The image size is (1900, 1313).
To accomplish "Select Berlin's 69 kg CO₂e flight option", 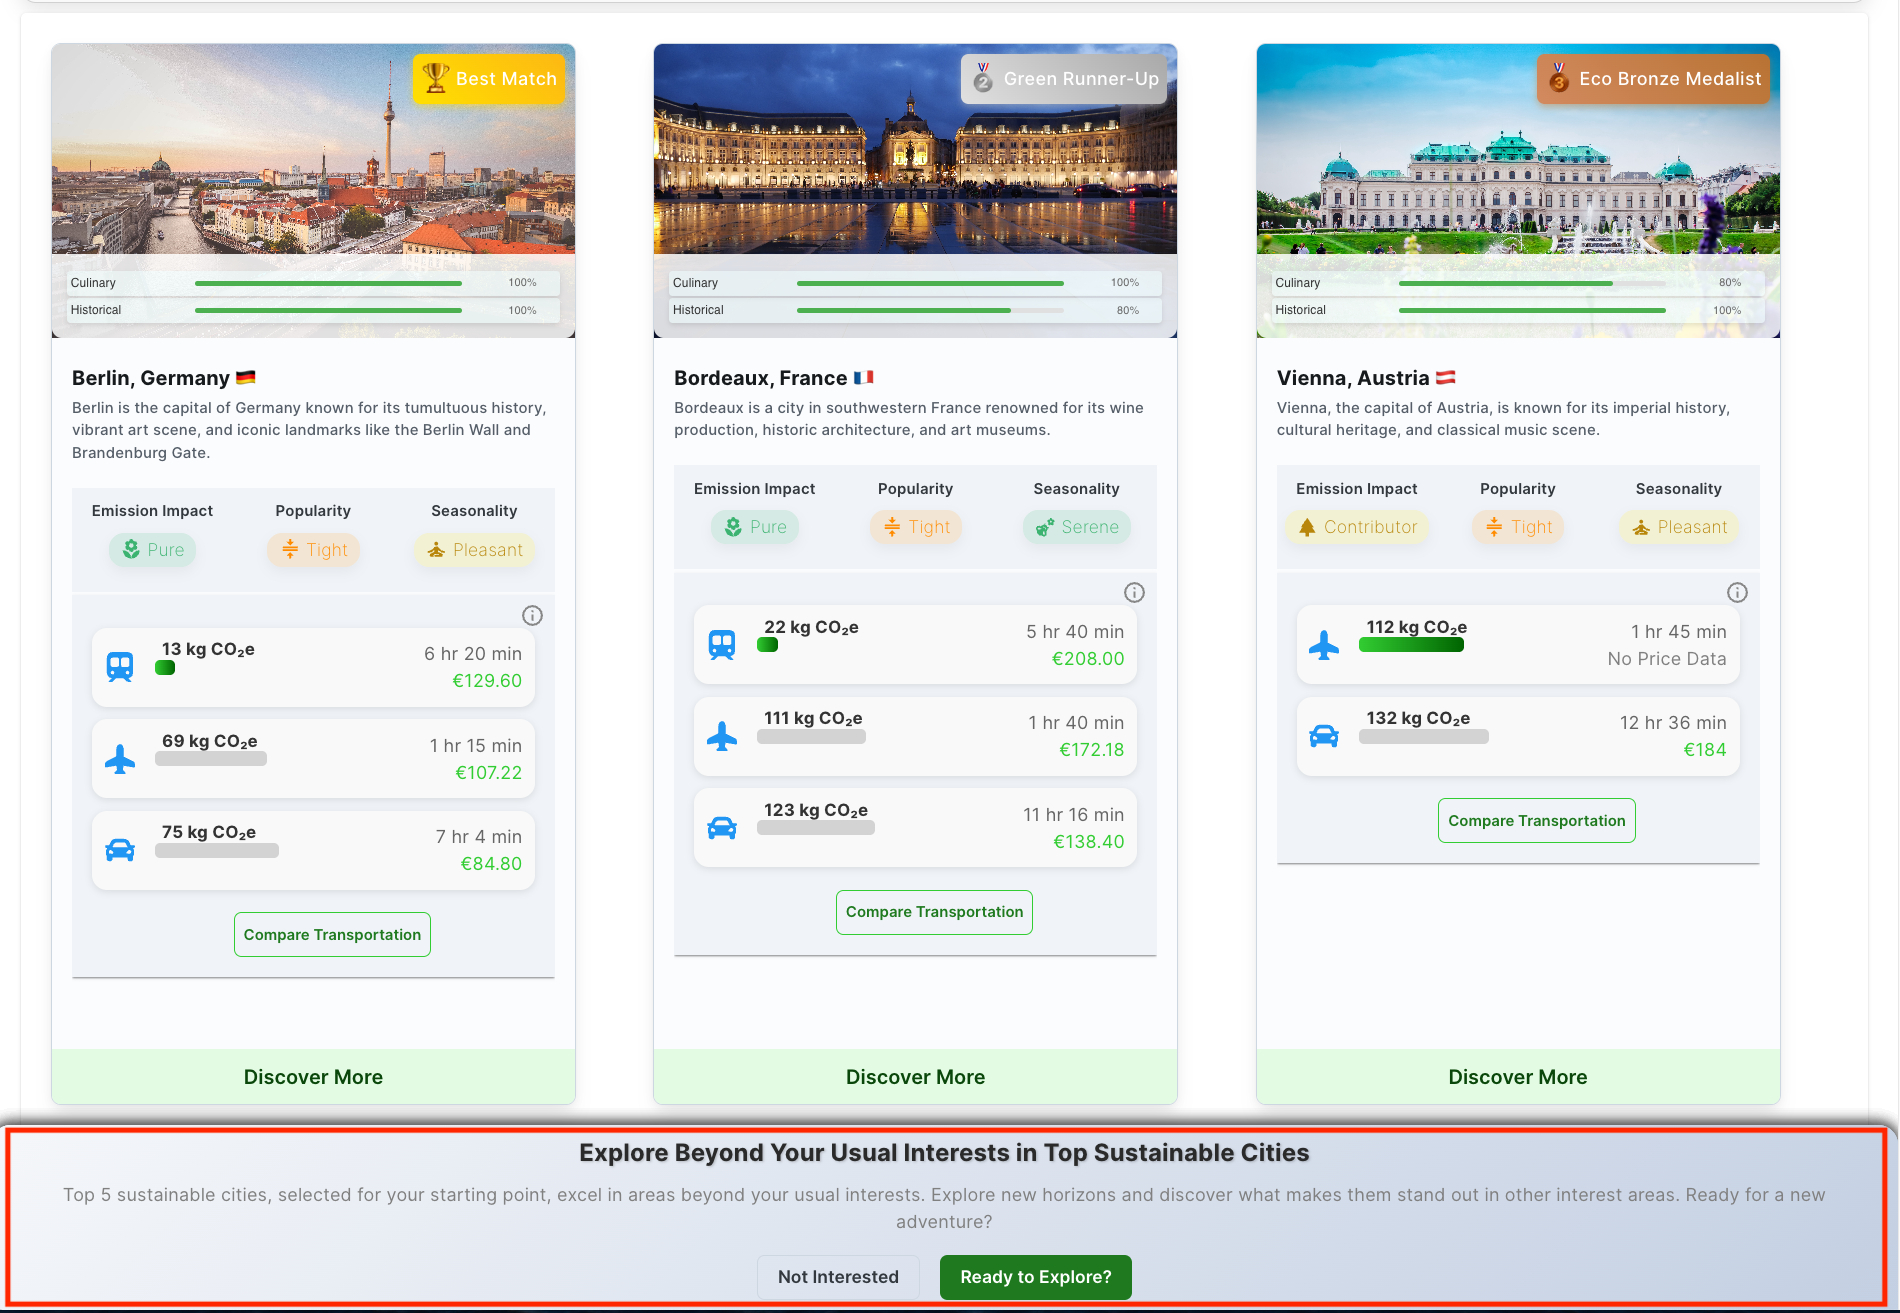I will [313, 759].
